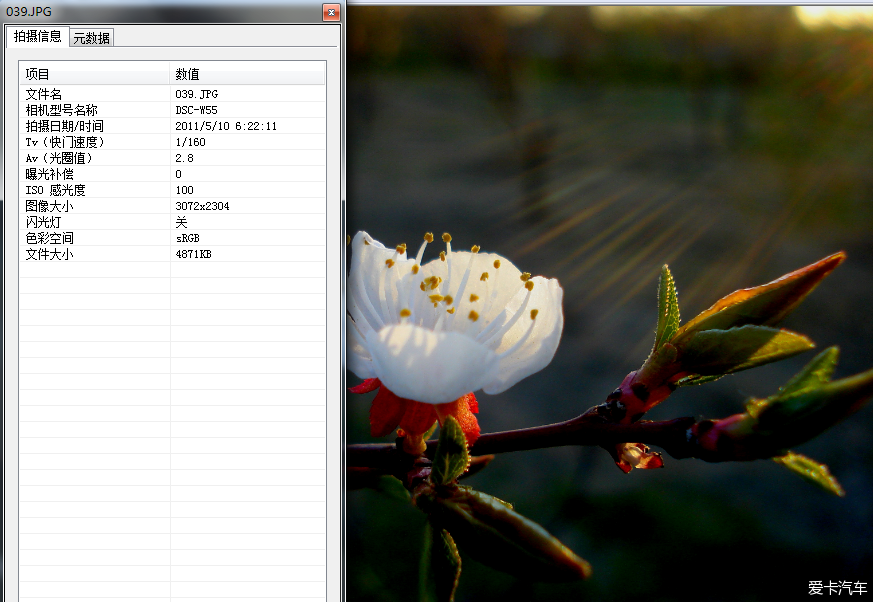Click the exposure compensation value 0
The height and width of the screenshot is (602, 873).
point(178,174)
